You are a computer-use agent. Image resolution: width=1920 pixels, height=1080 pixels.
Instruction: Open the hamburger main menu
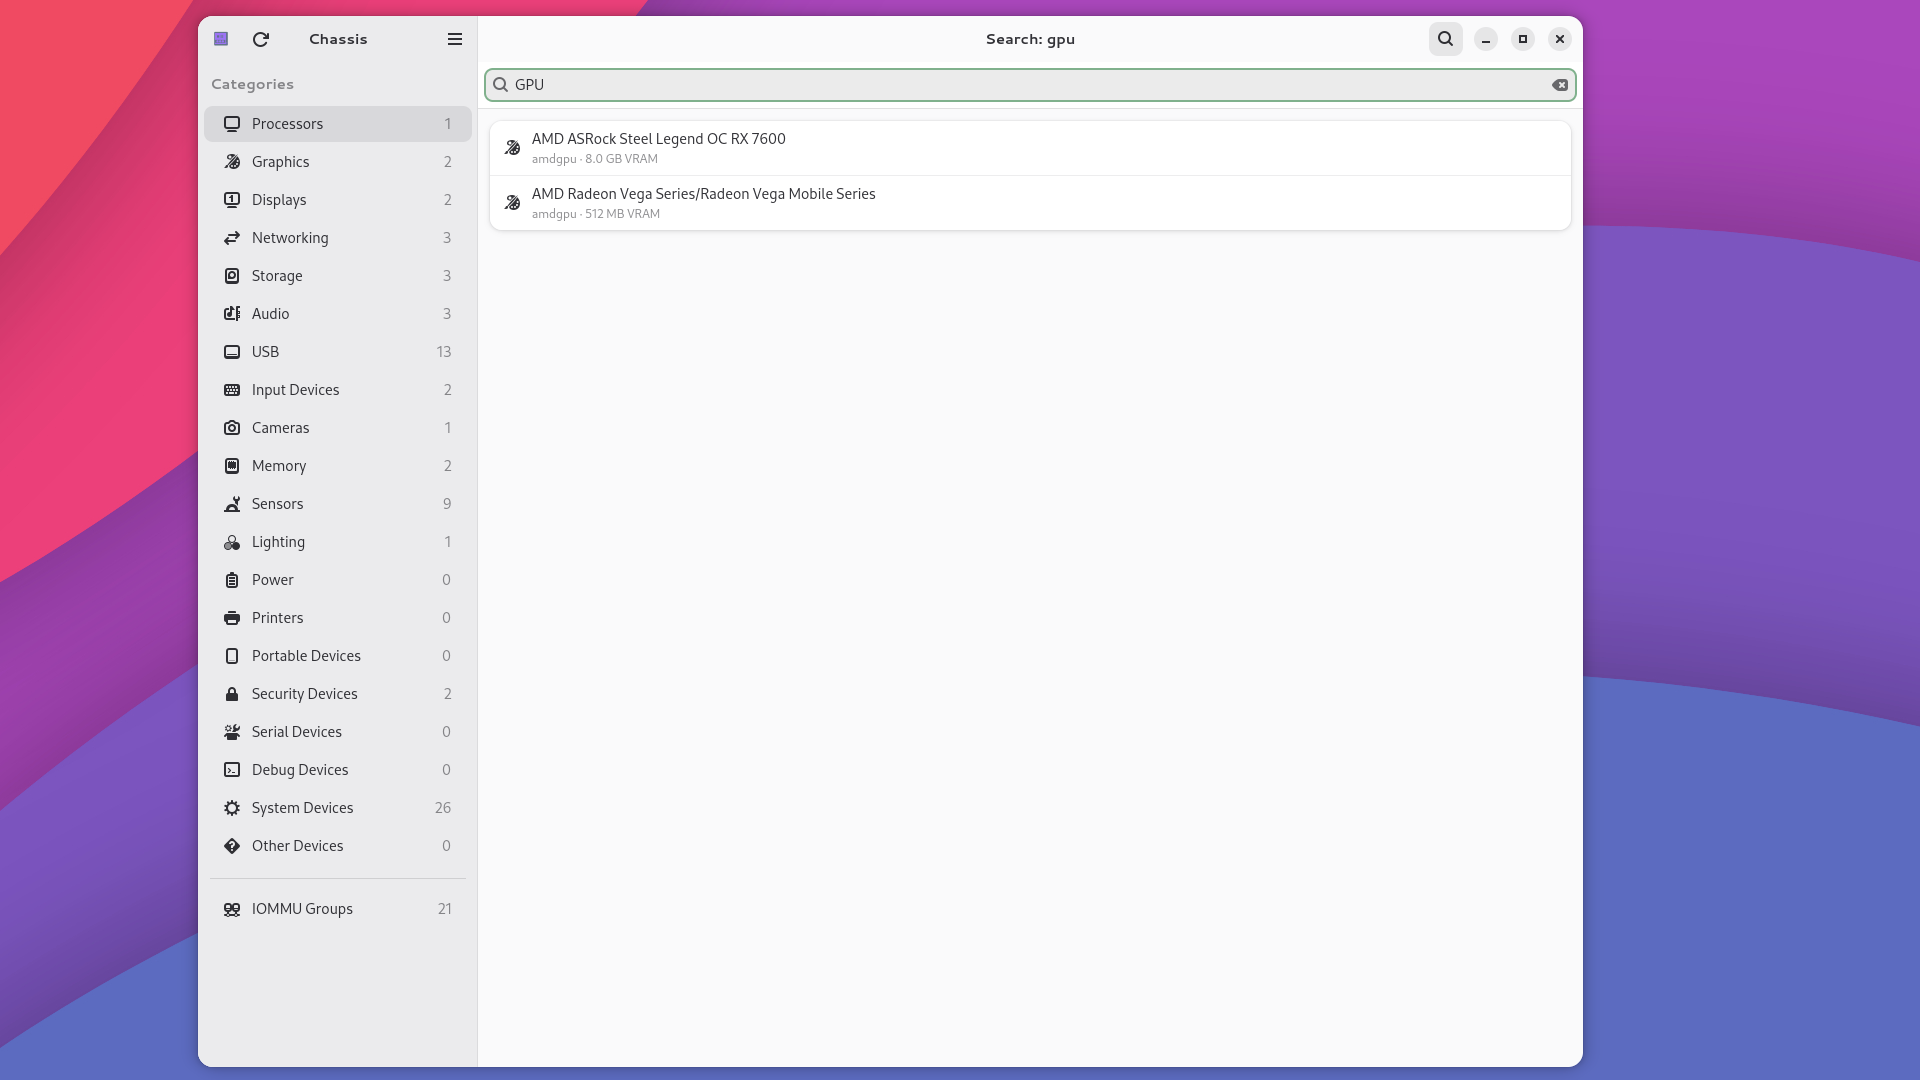(x=454, y=39)
